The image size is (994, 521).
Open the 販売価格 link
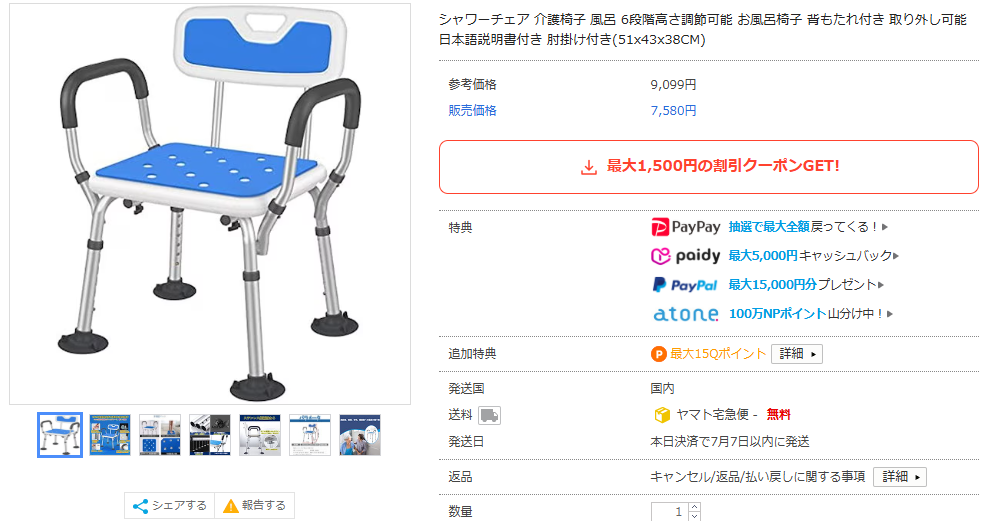(x=472, y=111)
